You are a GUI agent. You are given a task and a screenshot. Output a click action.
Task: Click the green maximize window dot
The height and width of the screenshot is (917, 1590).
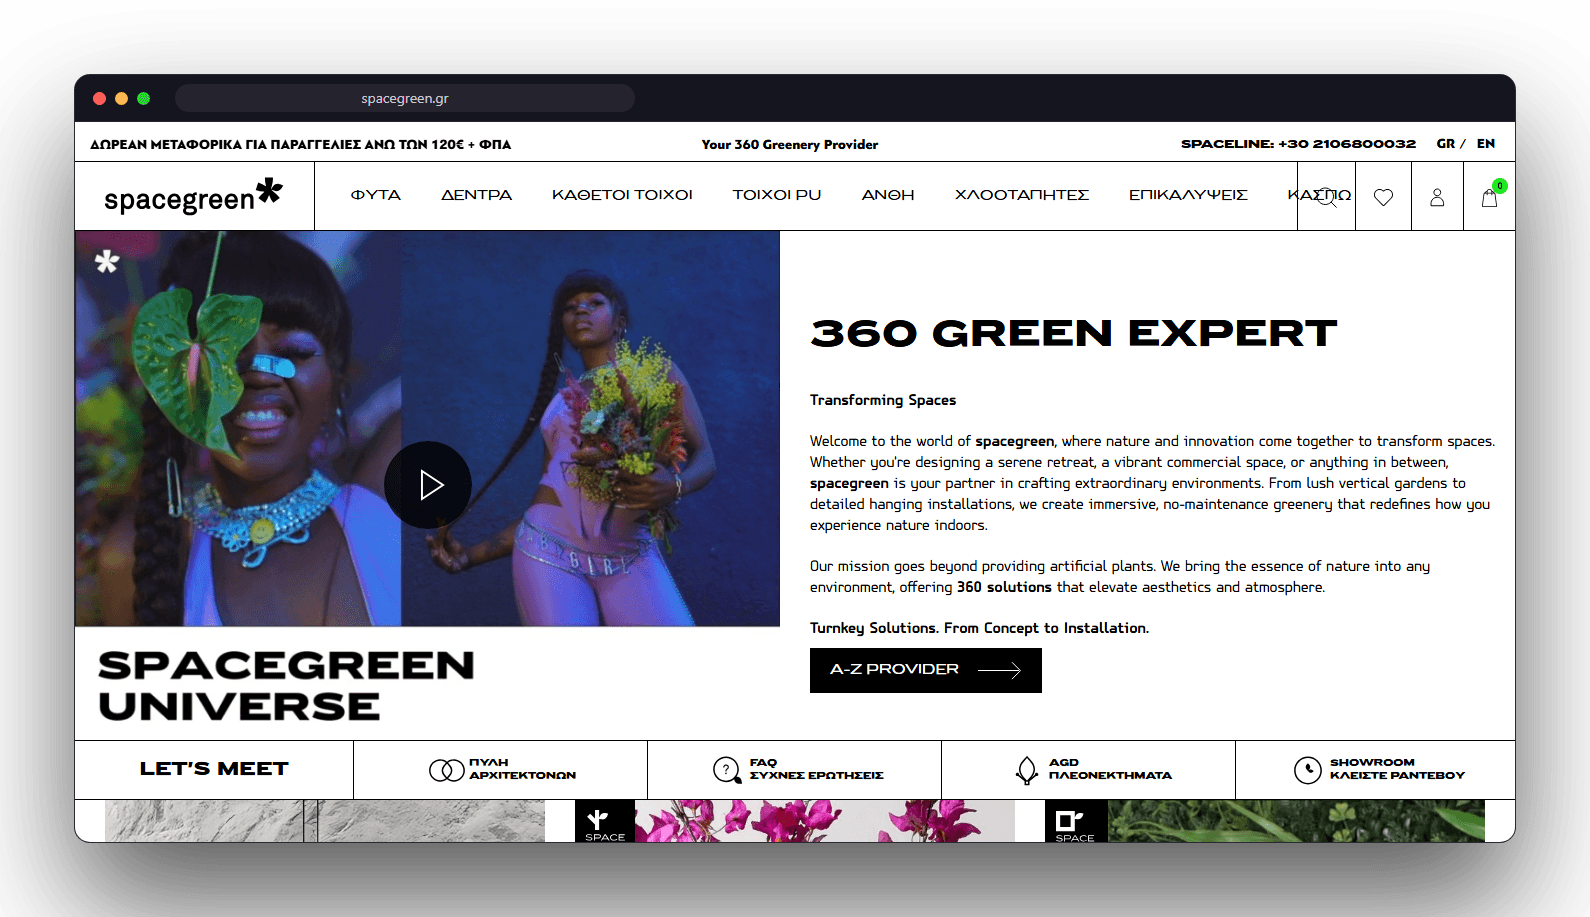(143, 98)
